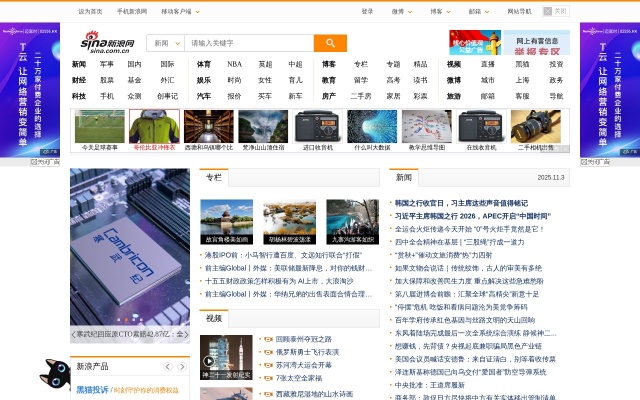The image size is (640, 400).
Task: Open the 故宫角楼美如画 photo thumbnail
Action: tap(226, 221)
